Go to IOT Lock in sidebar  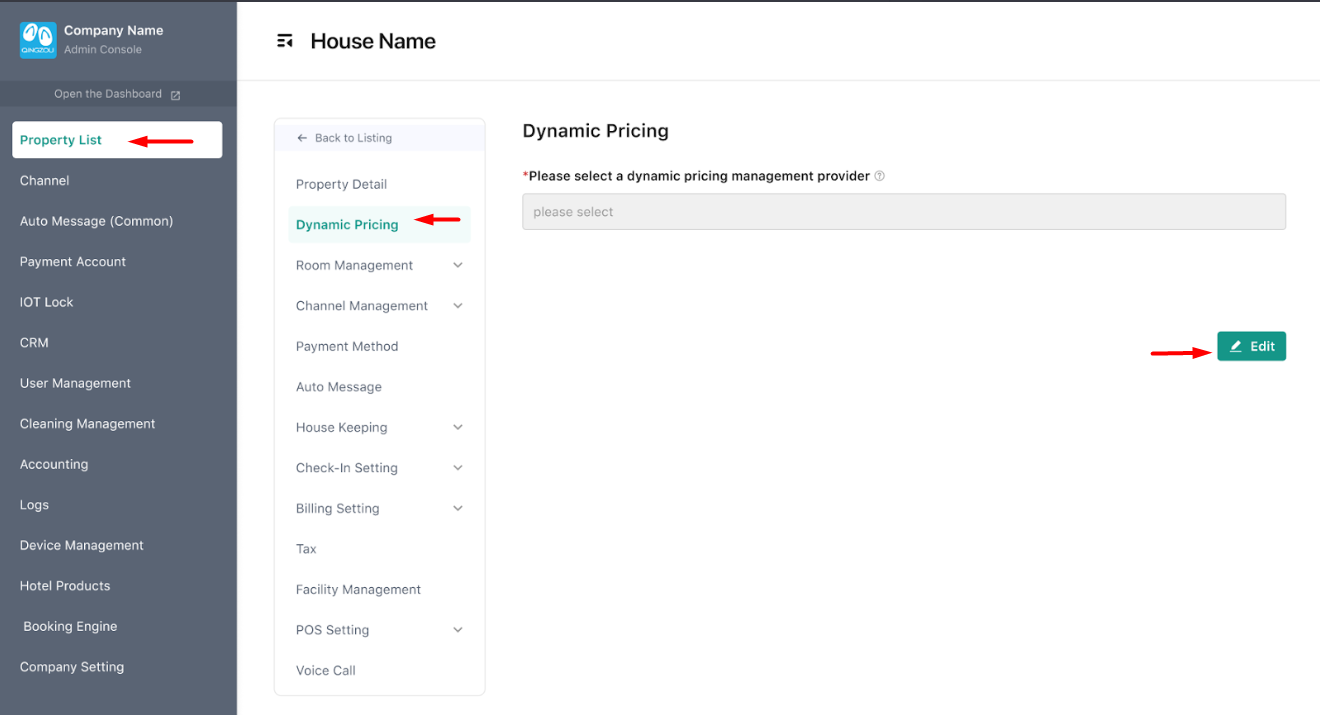tap(47, 302)
